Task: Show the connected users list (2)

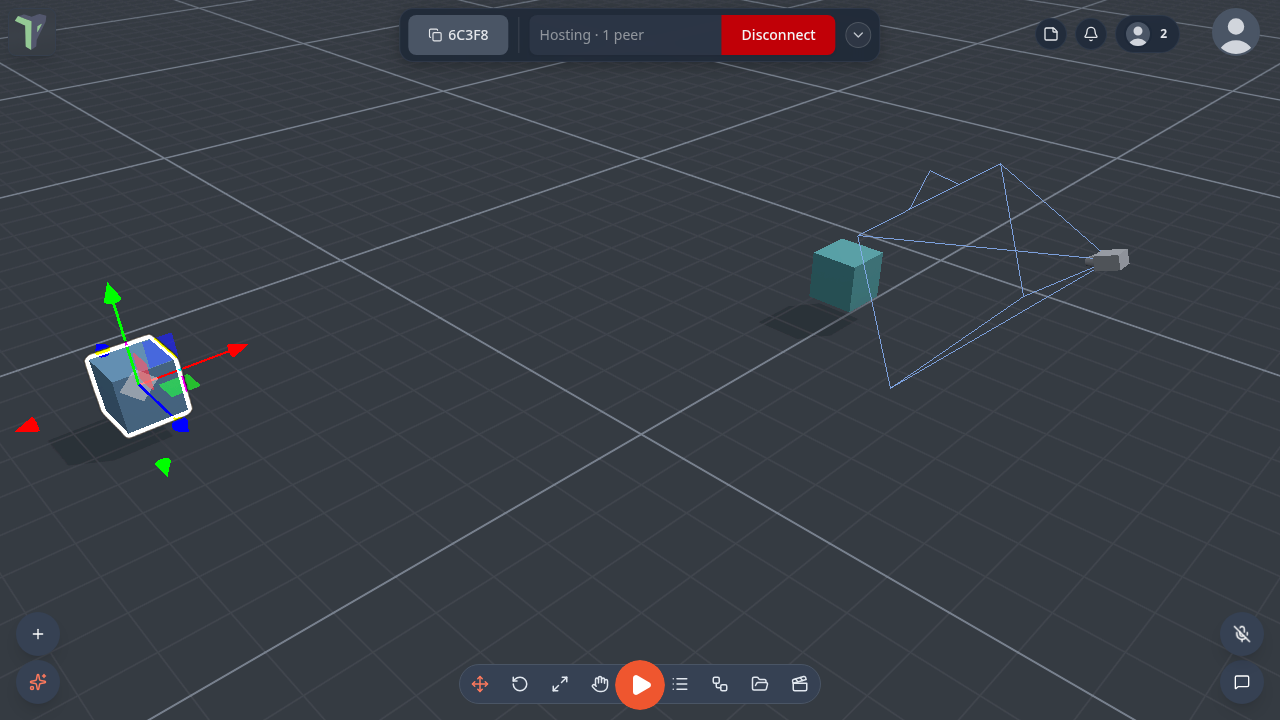Action: 1148,34
